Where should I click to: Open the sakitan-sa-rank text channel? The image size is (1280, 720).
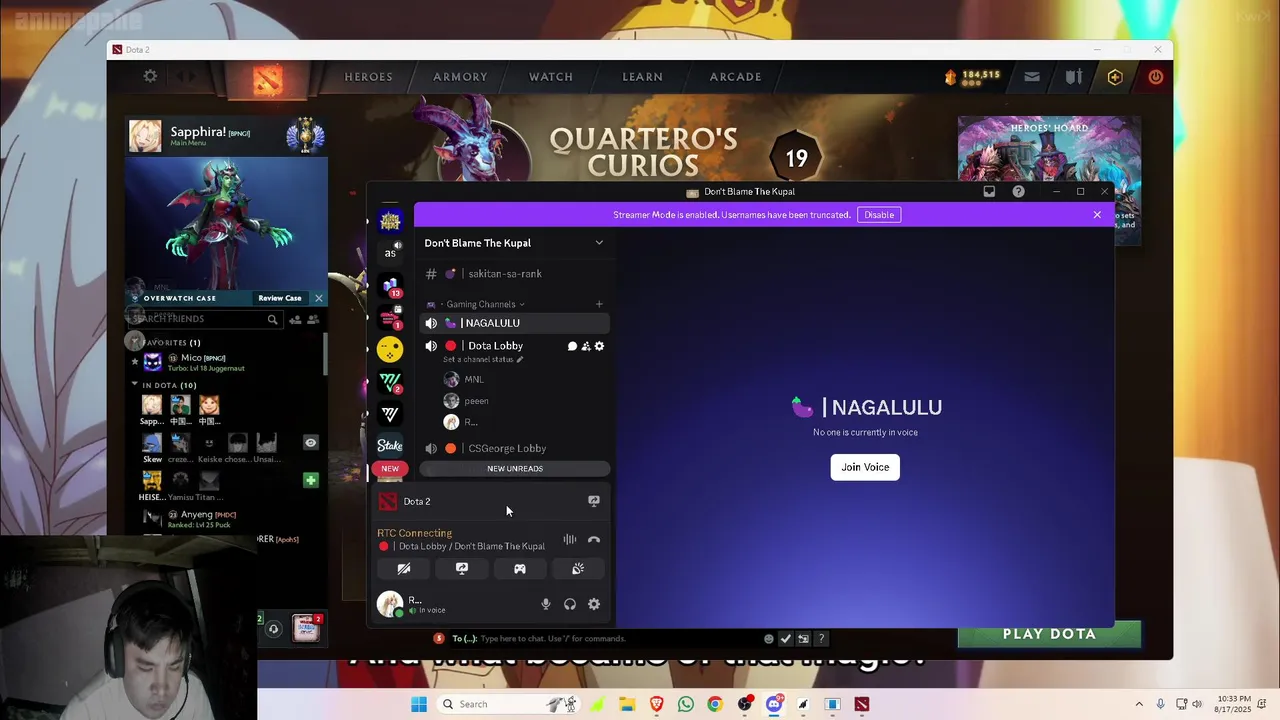pos(514,274)
